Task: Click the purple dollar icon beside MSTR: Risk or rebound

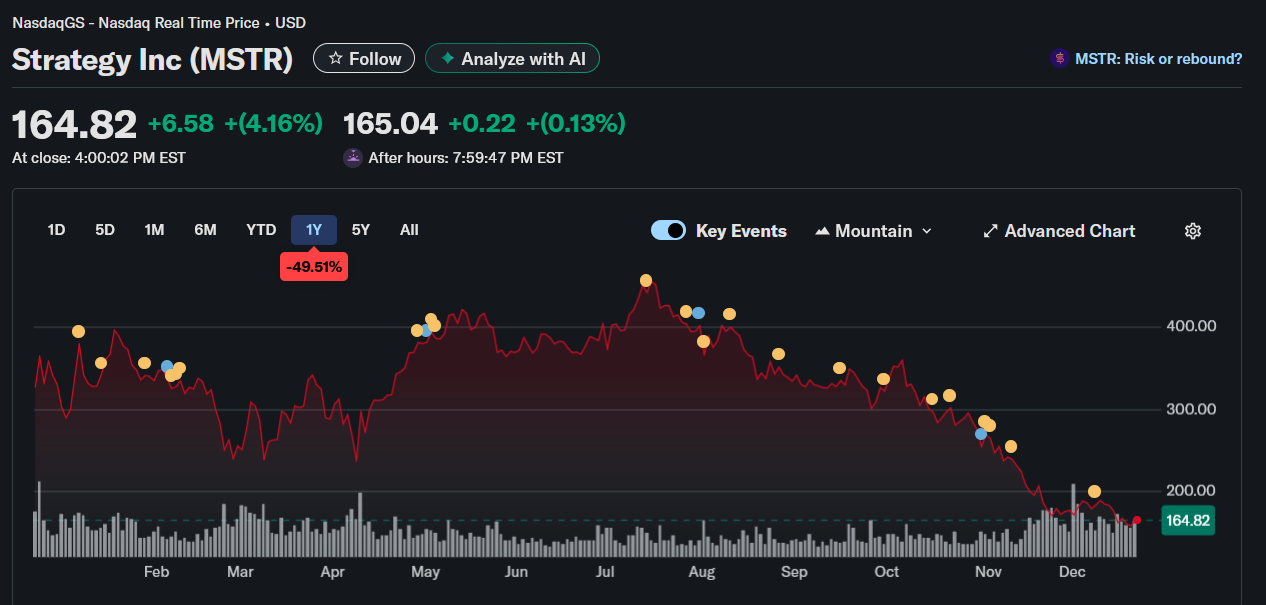Action: point(1059,59)
